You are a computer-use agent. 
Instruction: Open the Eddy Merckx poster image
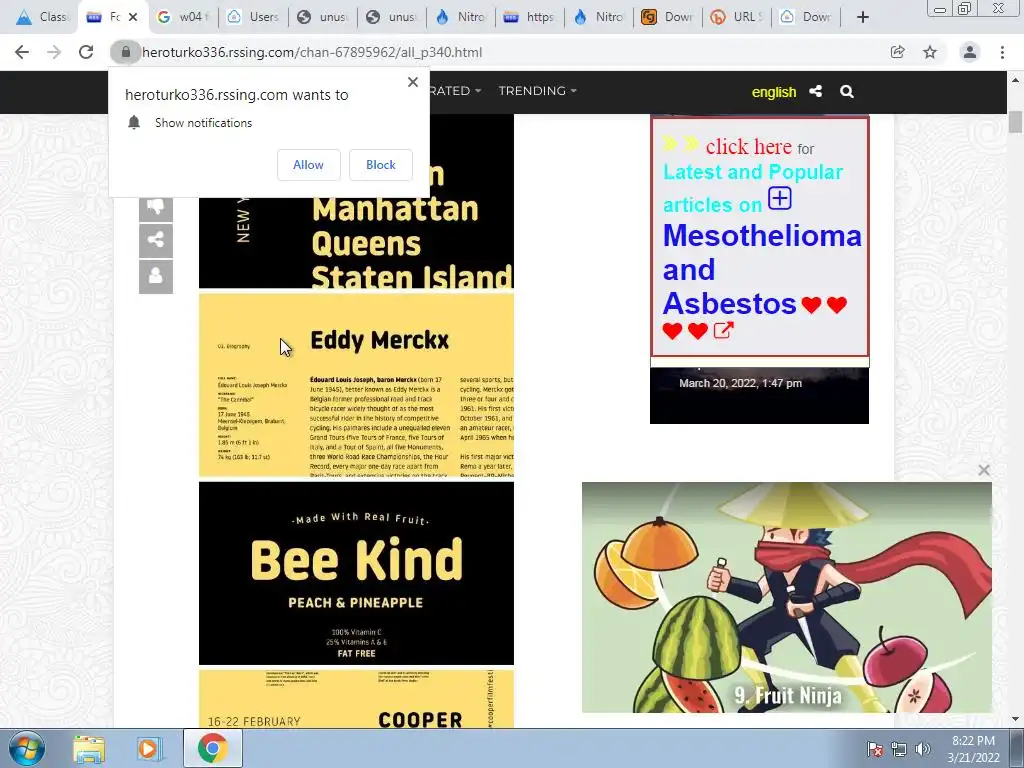(x=357, y=385)
